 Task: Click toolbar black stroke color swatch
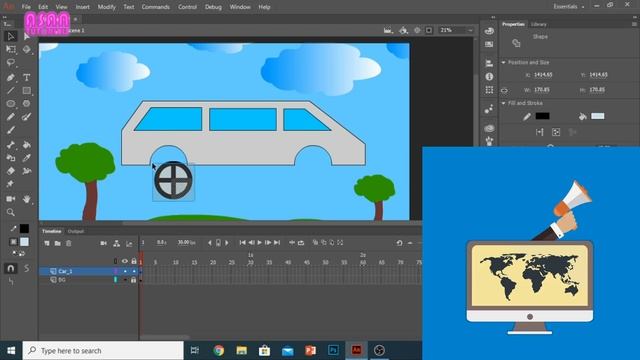pos(24,229)
